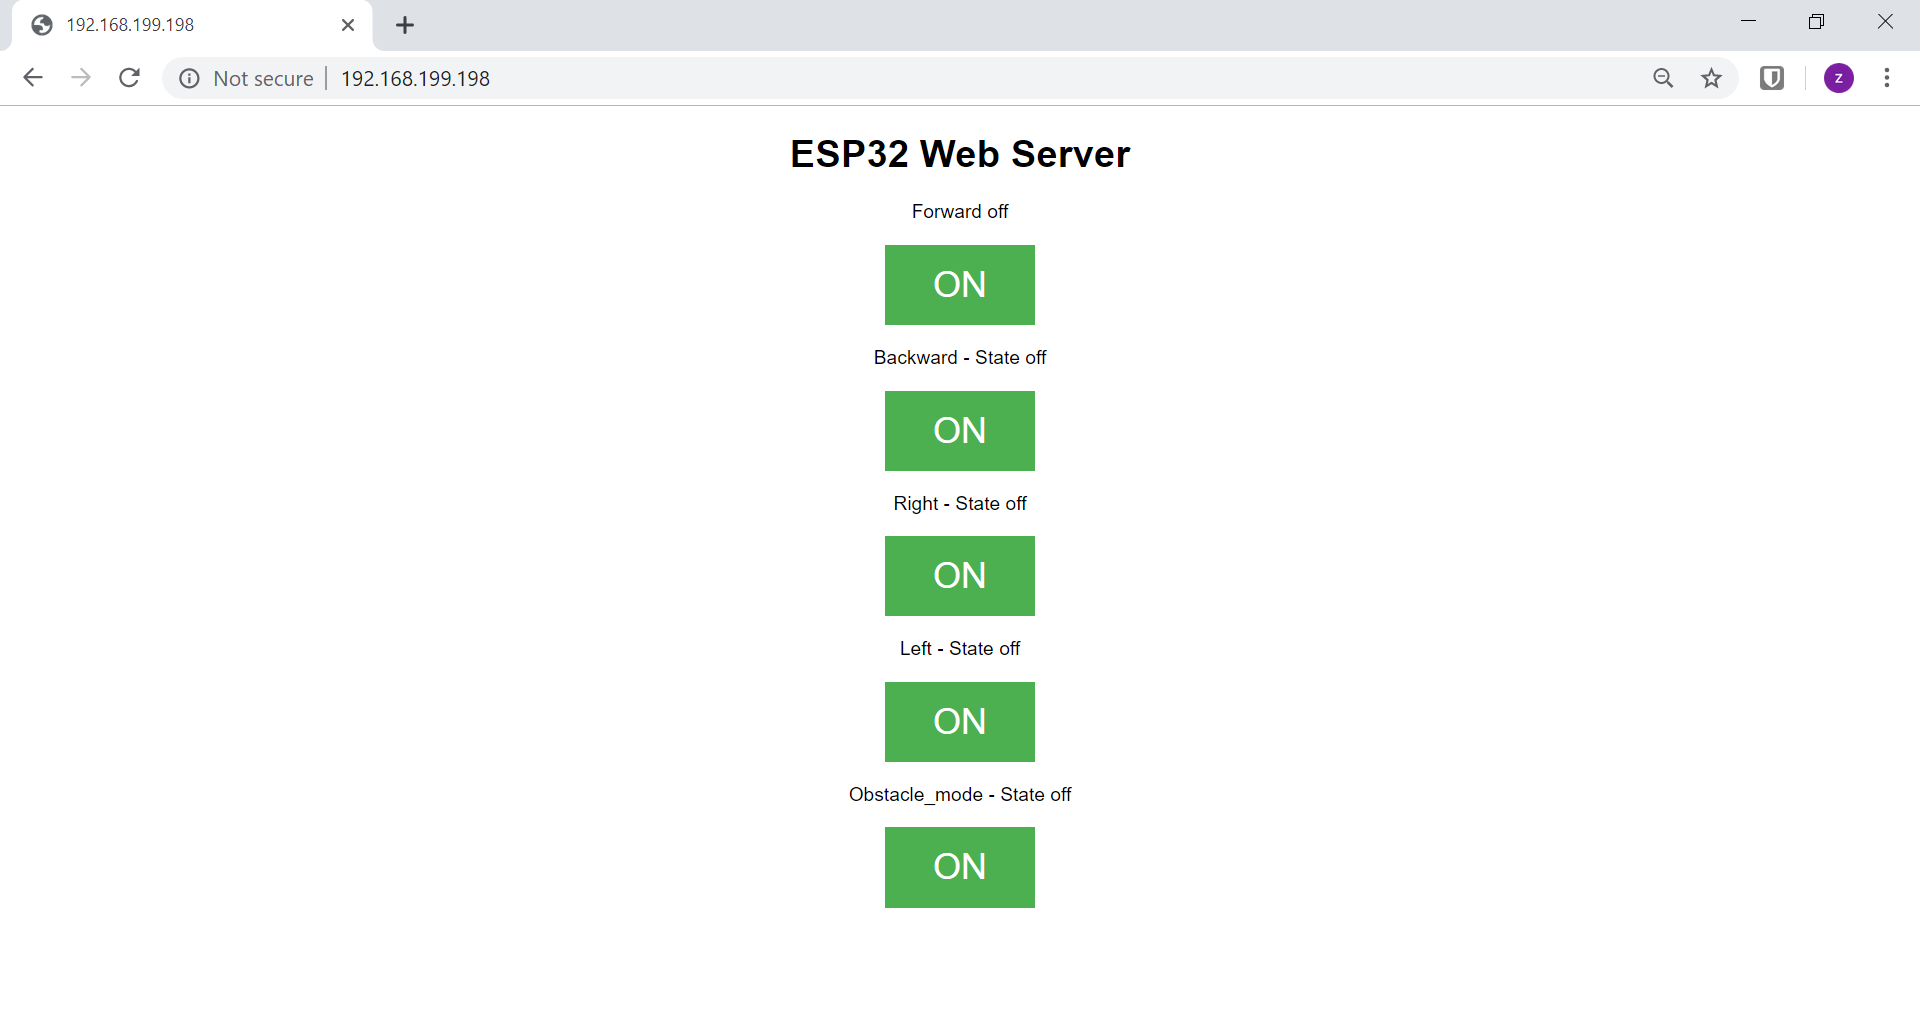Switch Left ON
The width and height of the screenshot is (1920, 1020).
(960, 722)
